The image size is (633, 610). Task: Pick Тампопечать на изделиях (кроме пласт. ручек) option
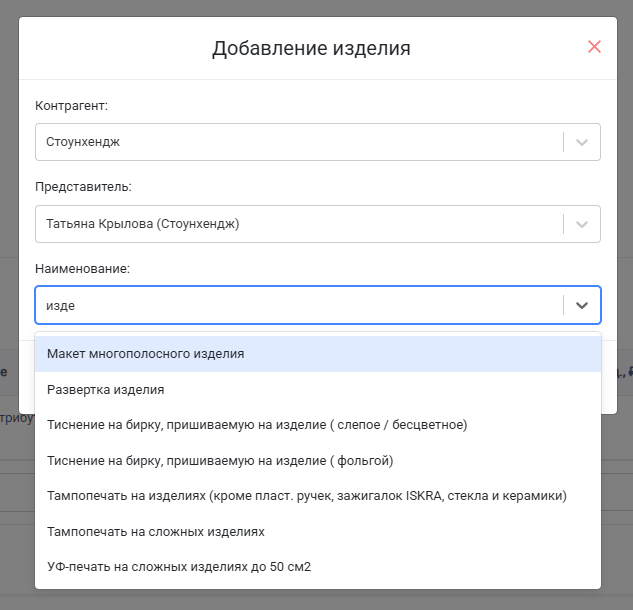pos(318,496)
